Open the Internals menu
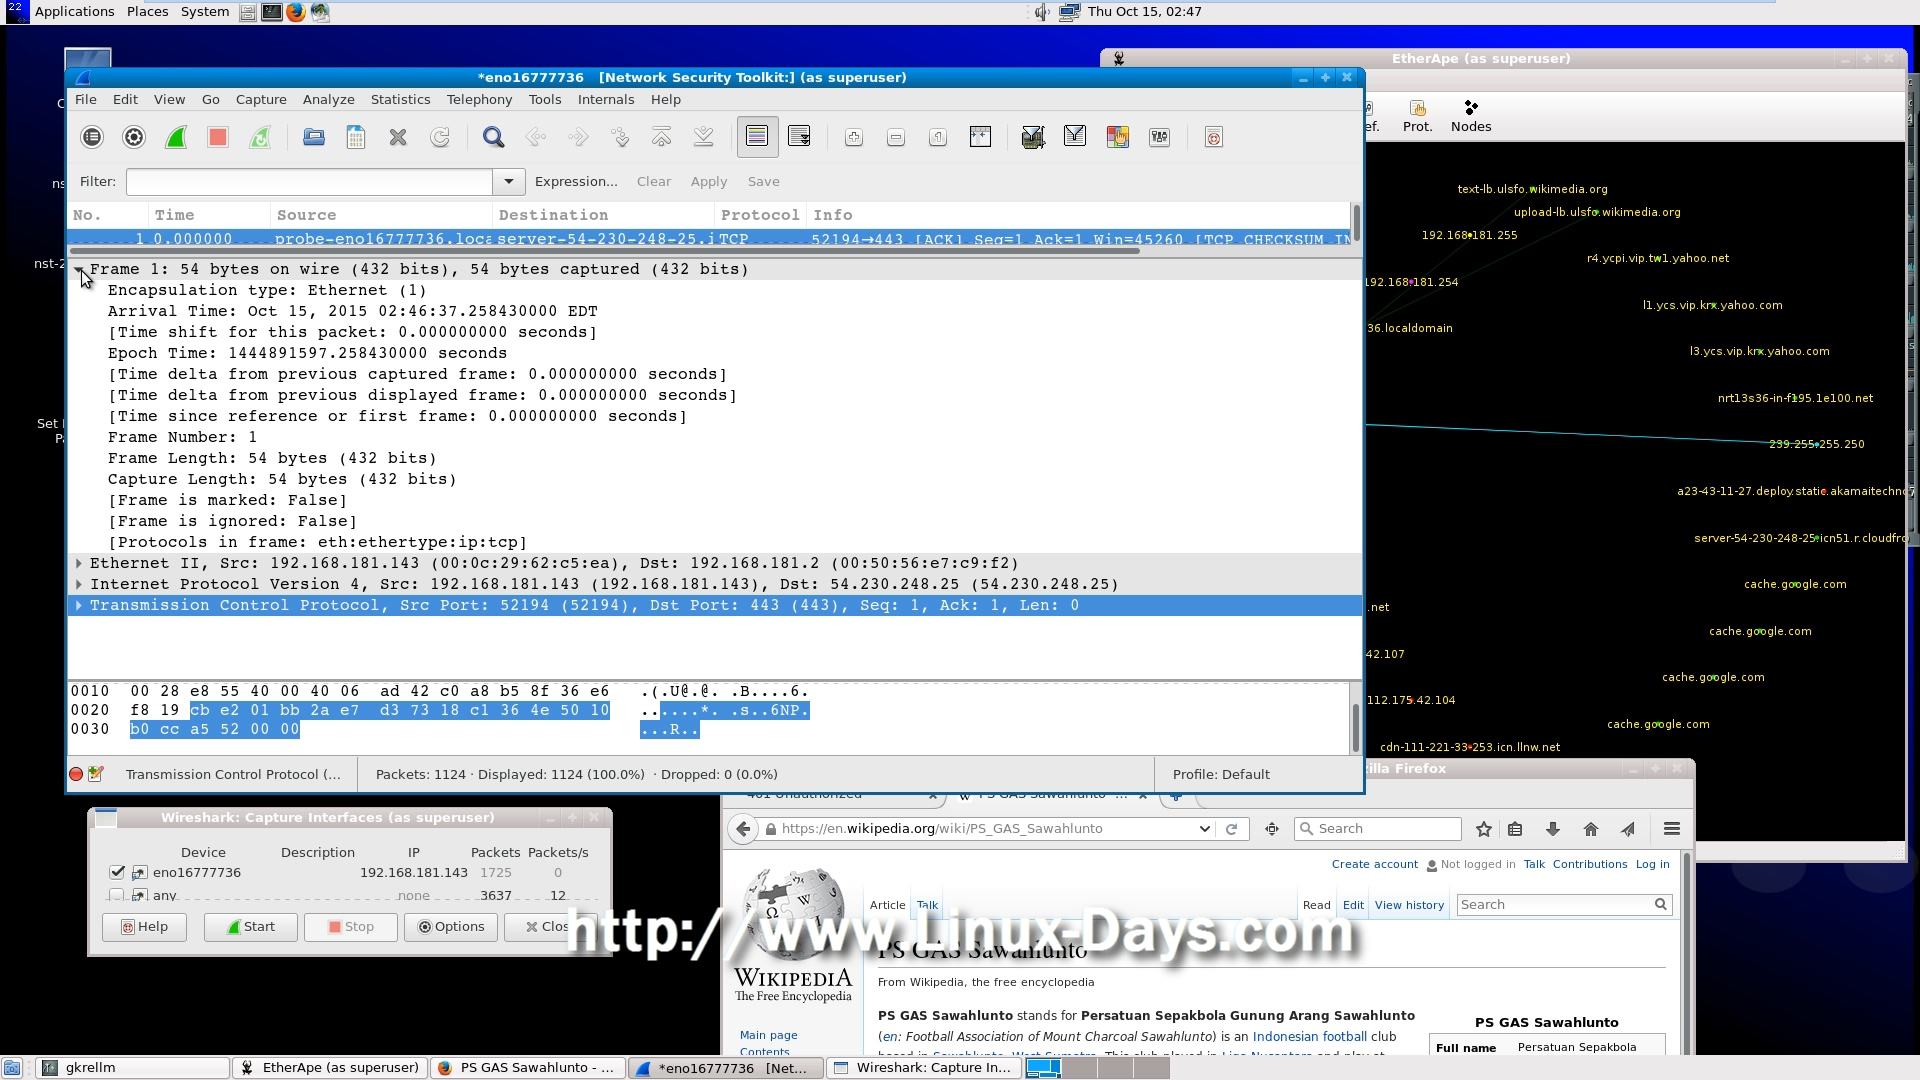 606,99
